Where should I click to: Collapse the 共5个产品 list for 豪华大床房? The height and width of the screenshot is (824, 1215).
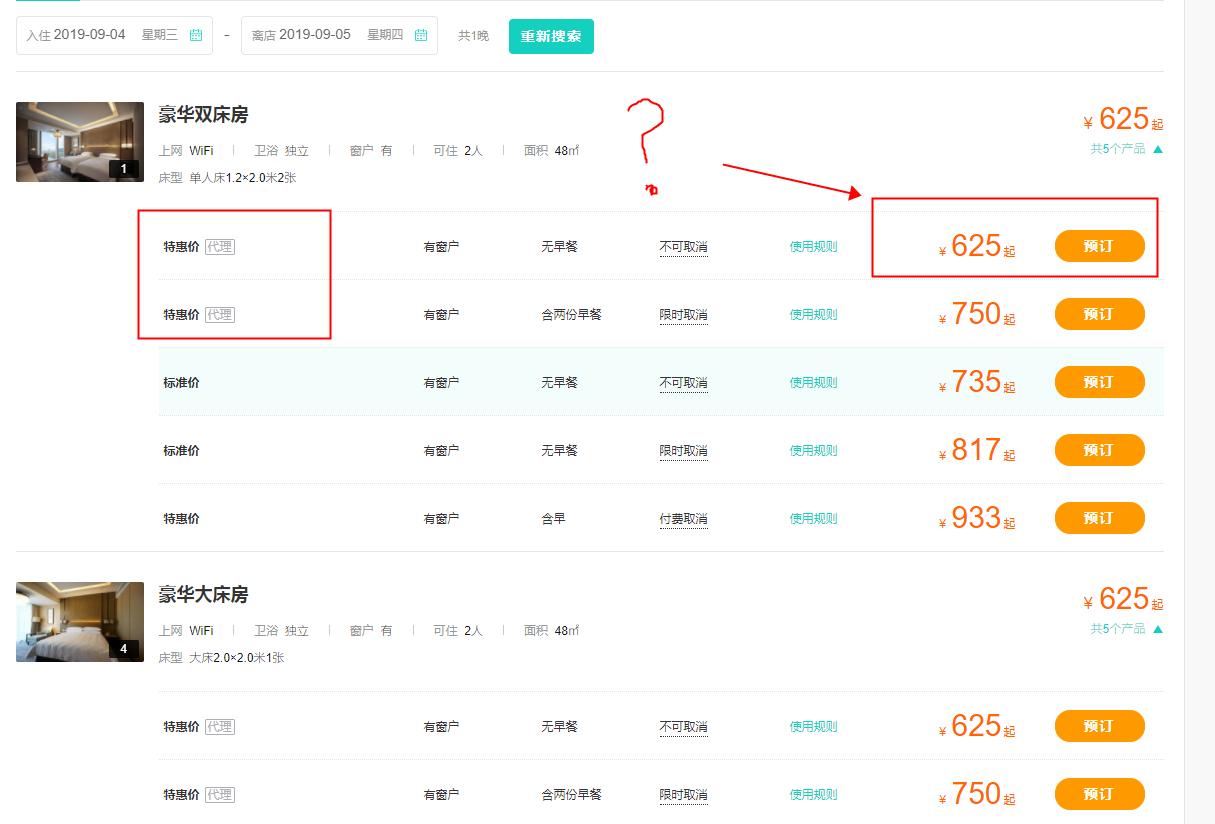point(1127,630)
